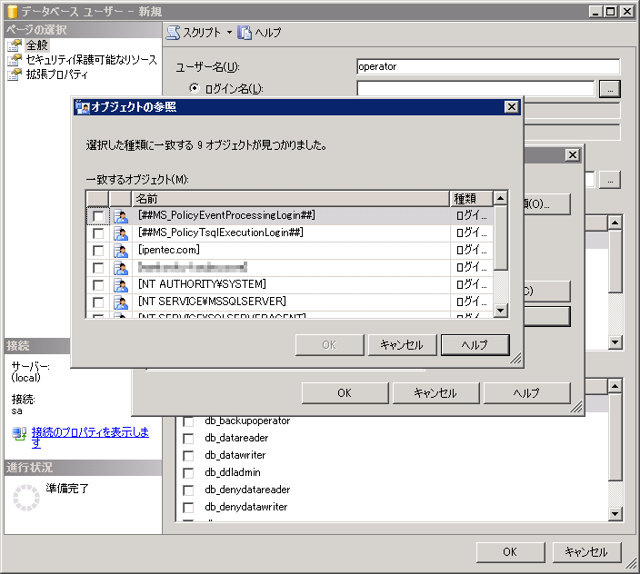
Task: Click the object list scroll up arrow
Action: pyautogui.click(x=500, y=198)
